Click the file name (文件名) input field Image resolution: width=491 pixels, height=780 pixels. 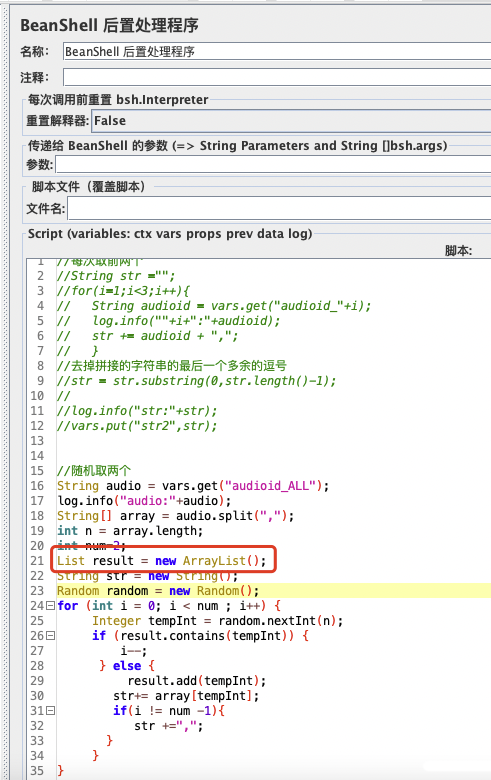279,208
